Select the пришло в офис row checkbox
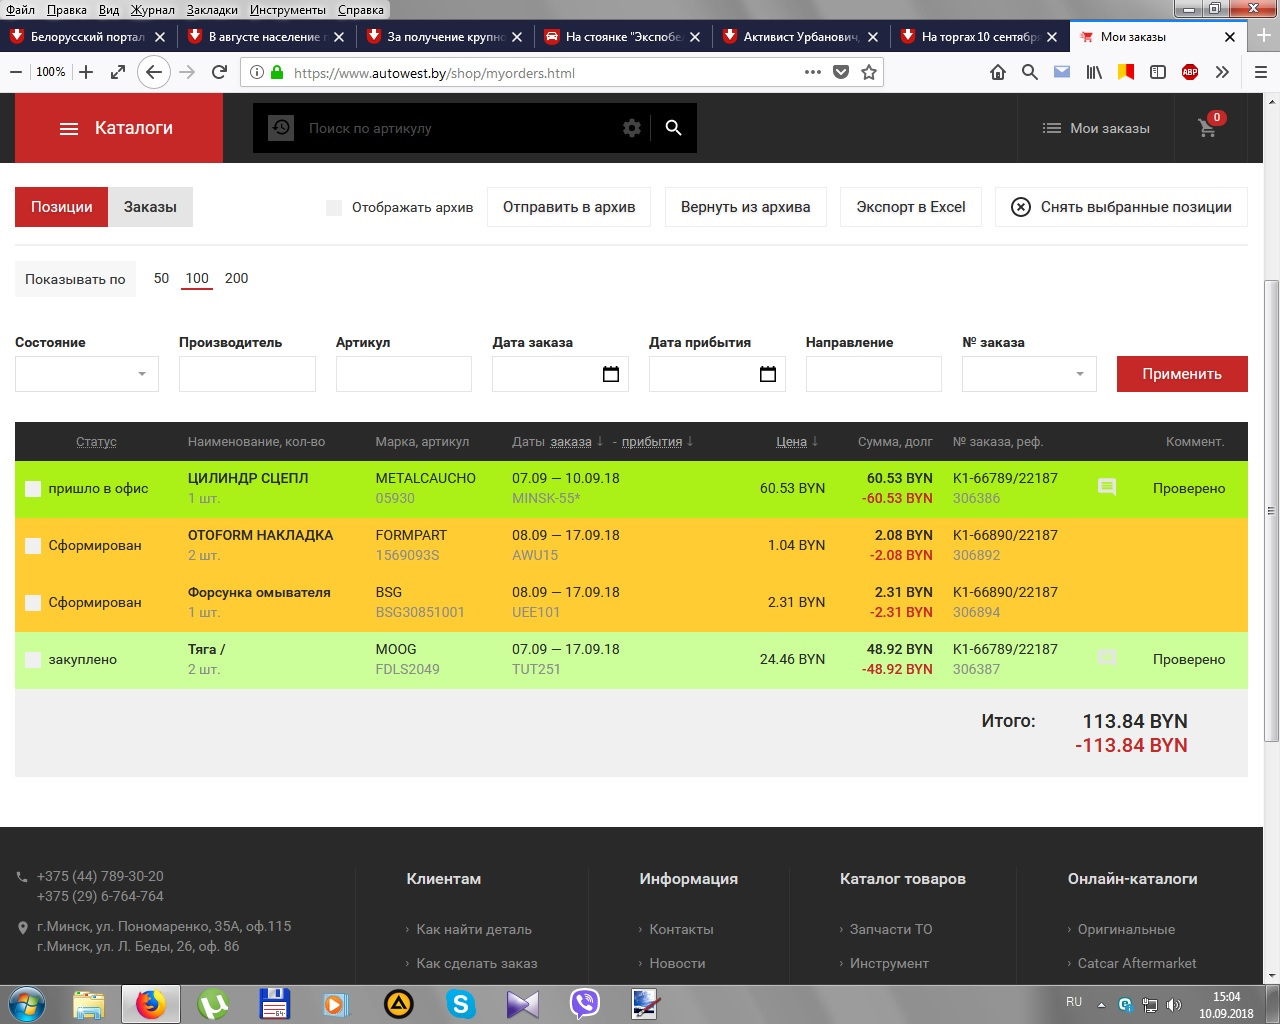This screenshot has width=1280, height=1024. [x=33, y=489]
